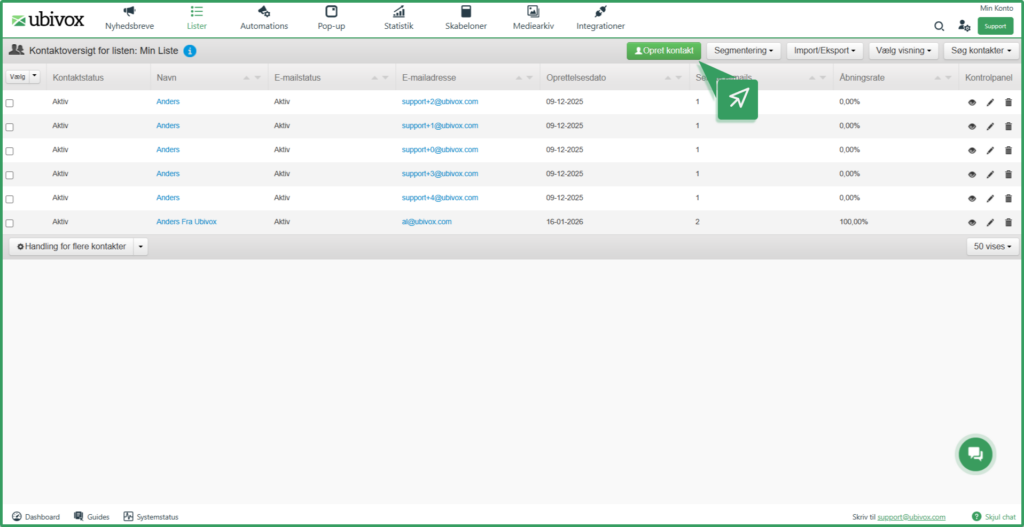View contact support+2@ubivox.com eye icon
Image resolution: width=1024 pixels, height=527 pixels.
click(972, 103)
